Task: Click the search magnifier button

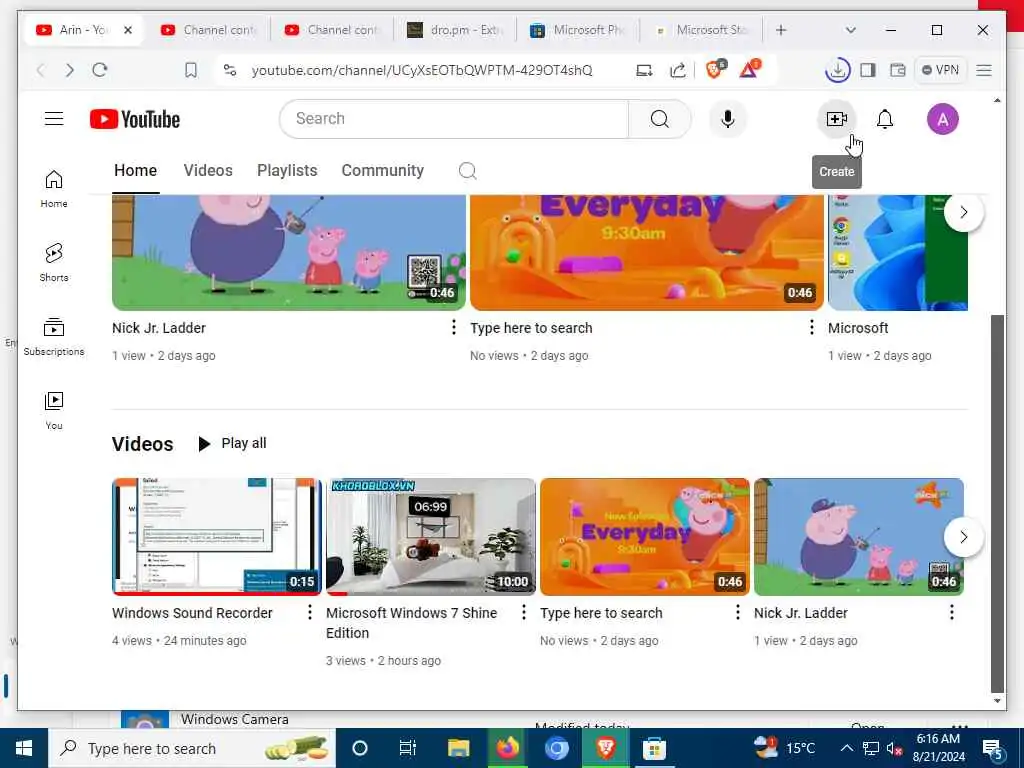Action: (x=660, y=119)
